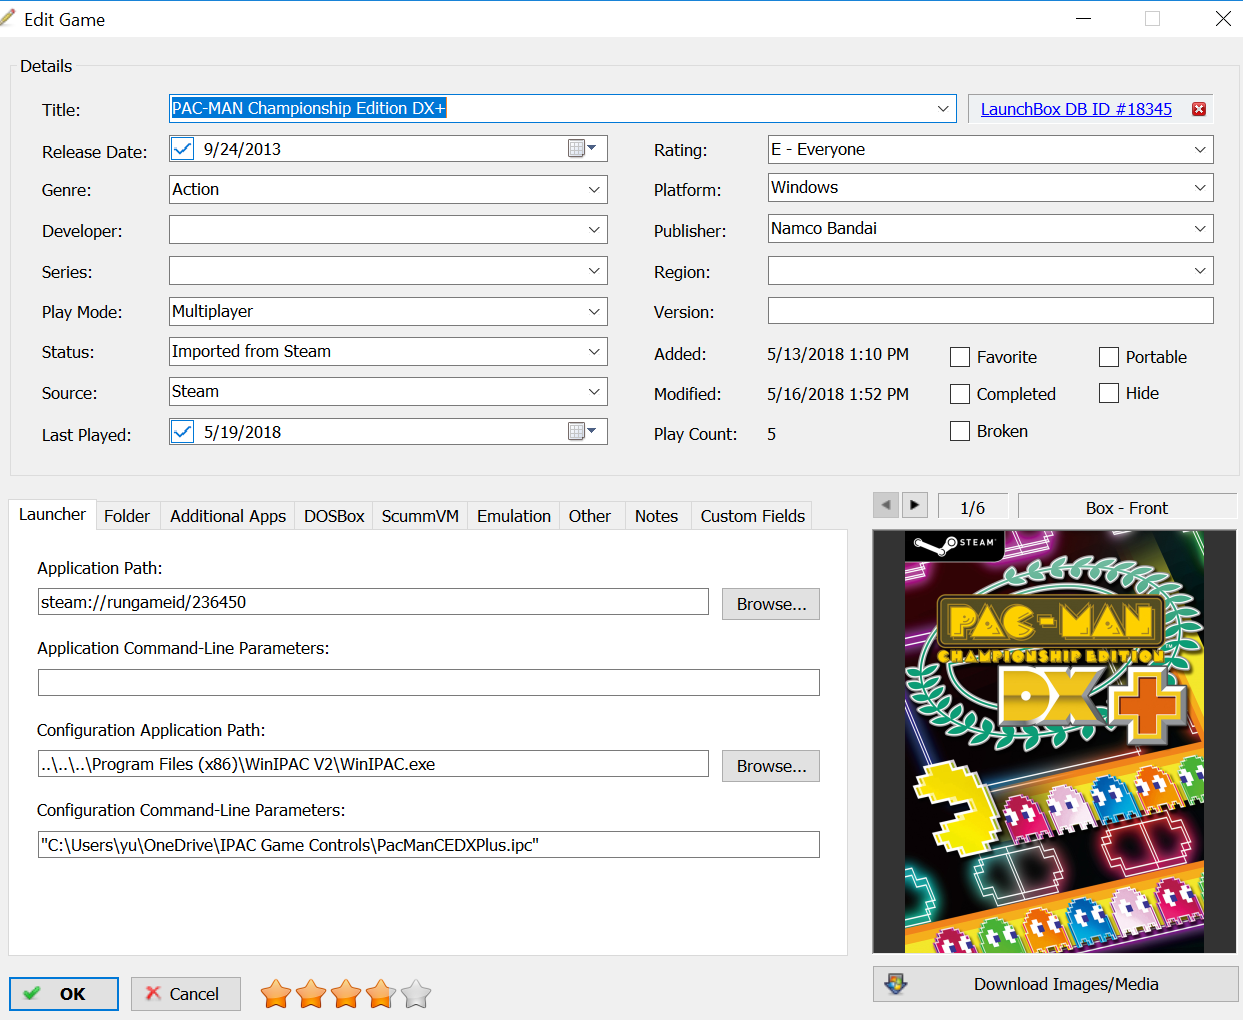Set rating to two stars
The width and height of the screenshot is (1243, 1020).
(311, 994)
